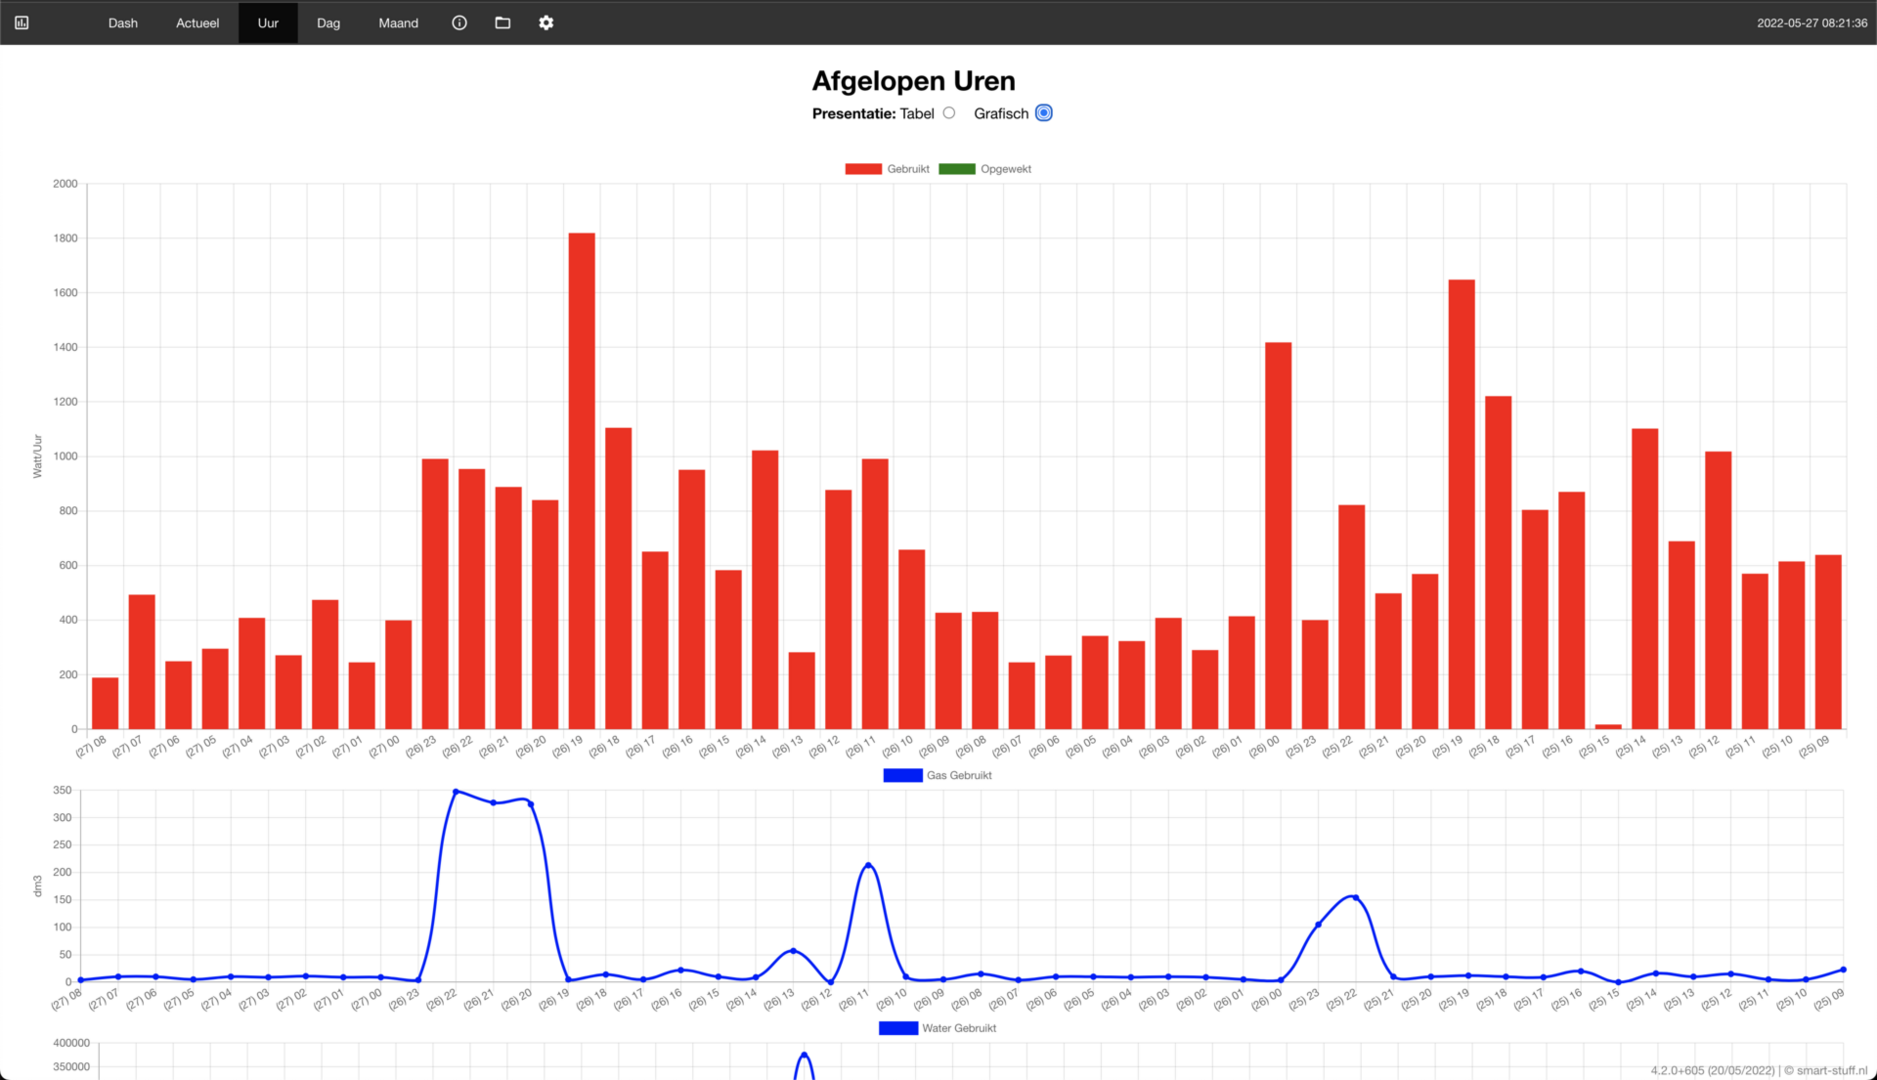
Task: Hide the Gas Gebruikt dataset via legend
Action: coord(902,775)
